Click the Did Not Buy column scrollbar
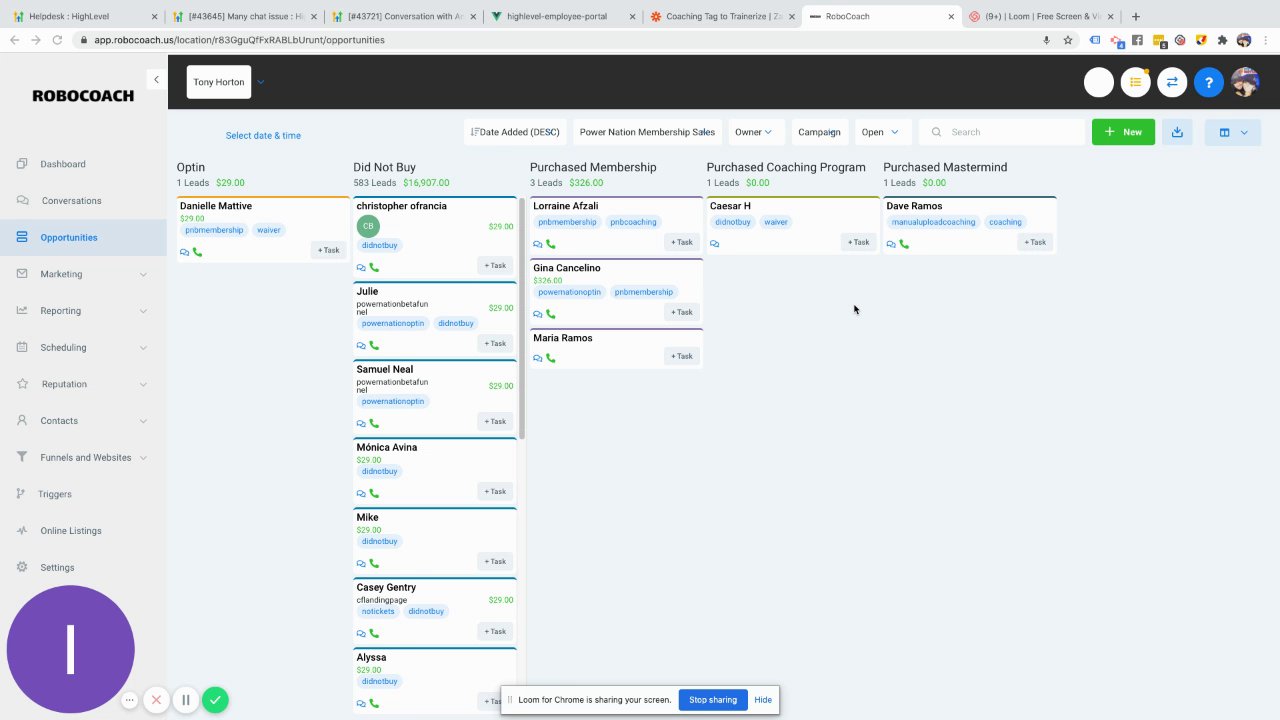 [522, 318]
